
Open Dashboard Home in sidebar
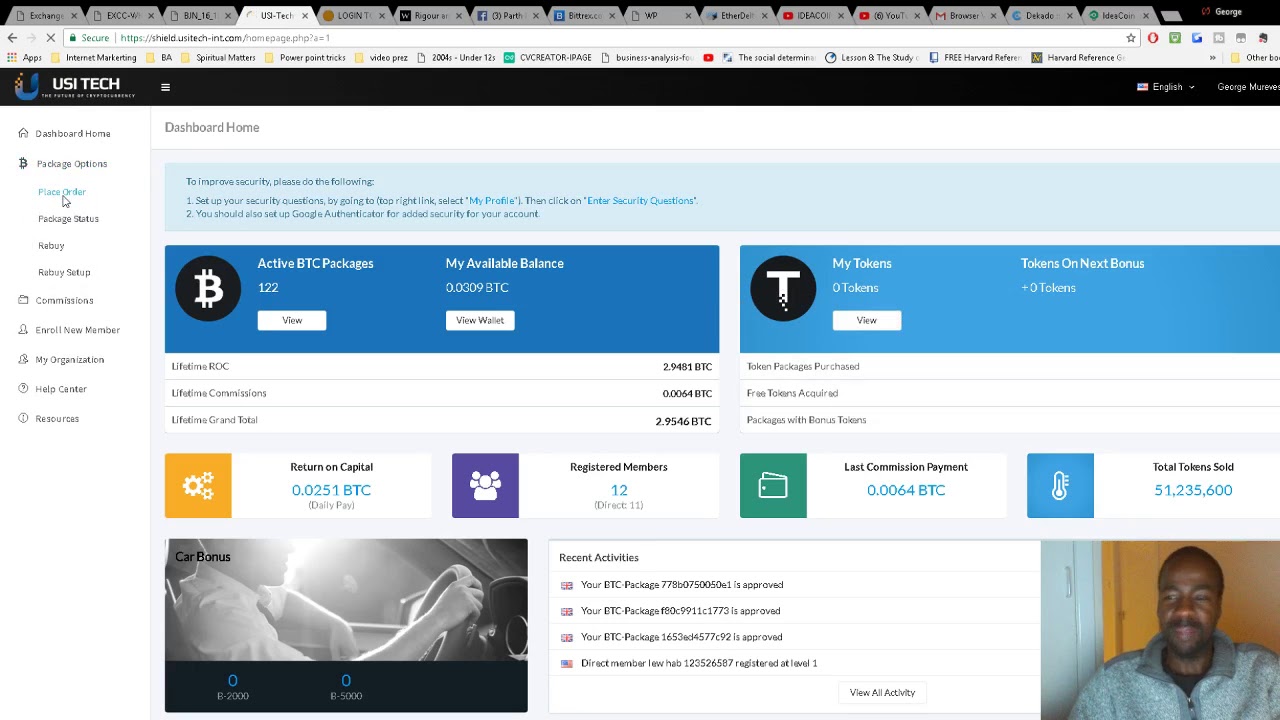tap(73, 133)
